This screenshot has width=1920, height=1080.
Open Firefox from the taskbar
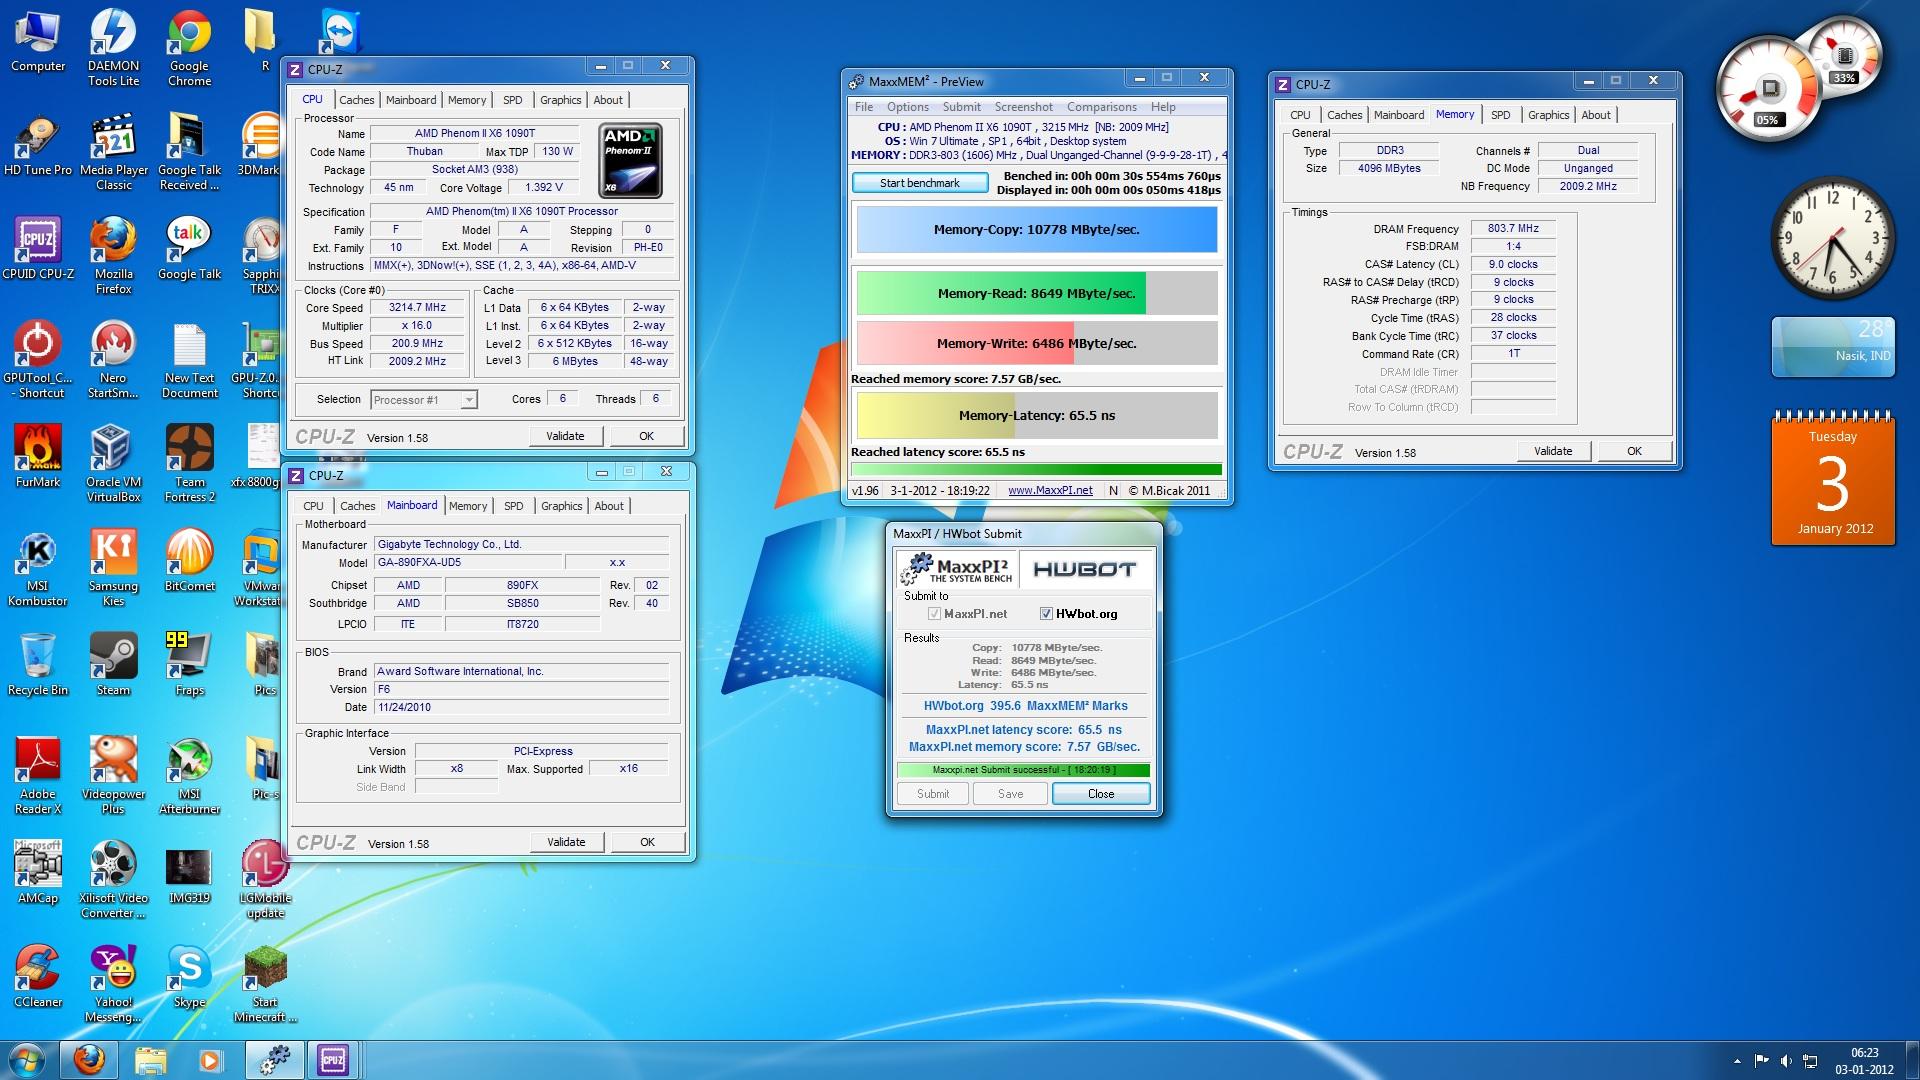[x=89, y=1060]
